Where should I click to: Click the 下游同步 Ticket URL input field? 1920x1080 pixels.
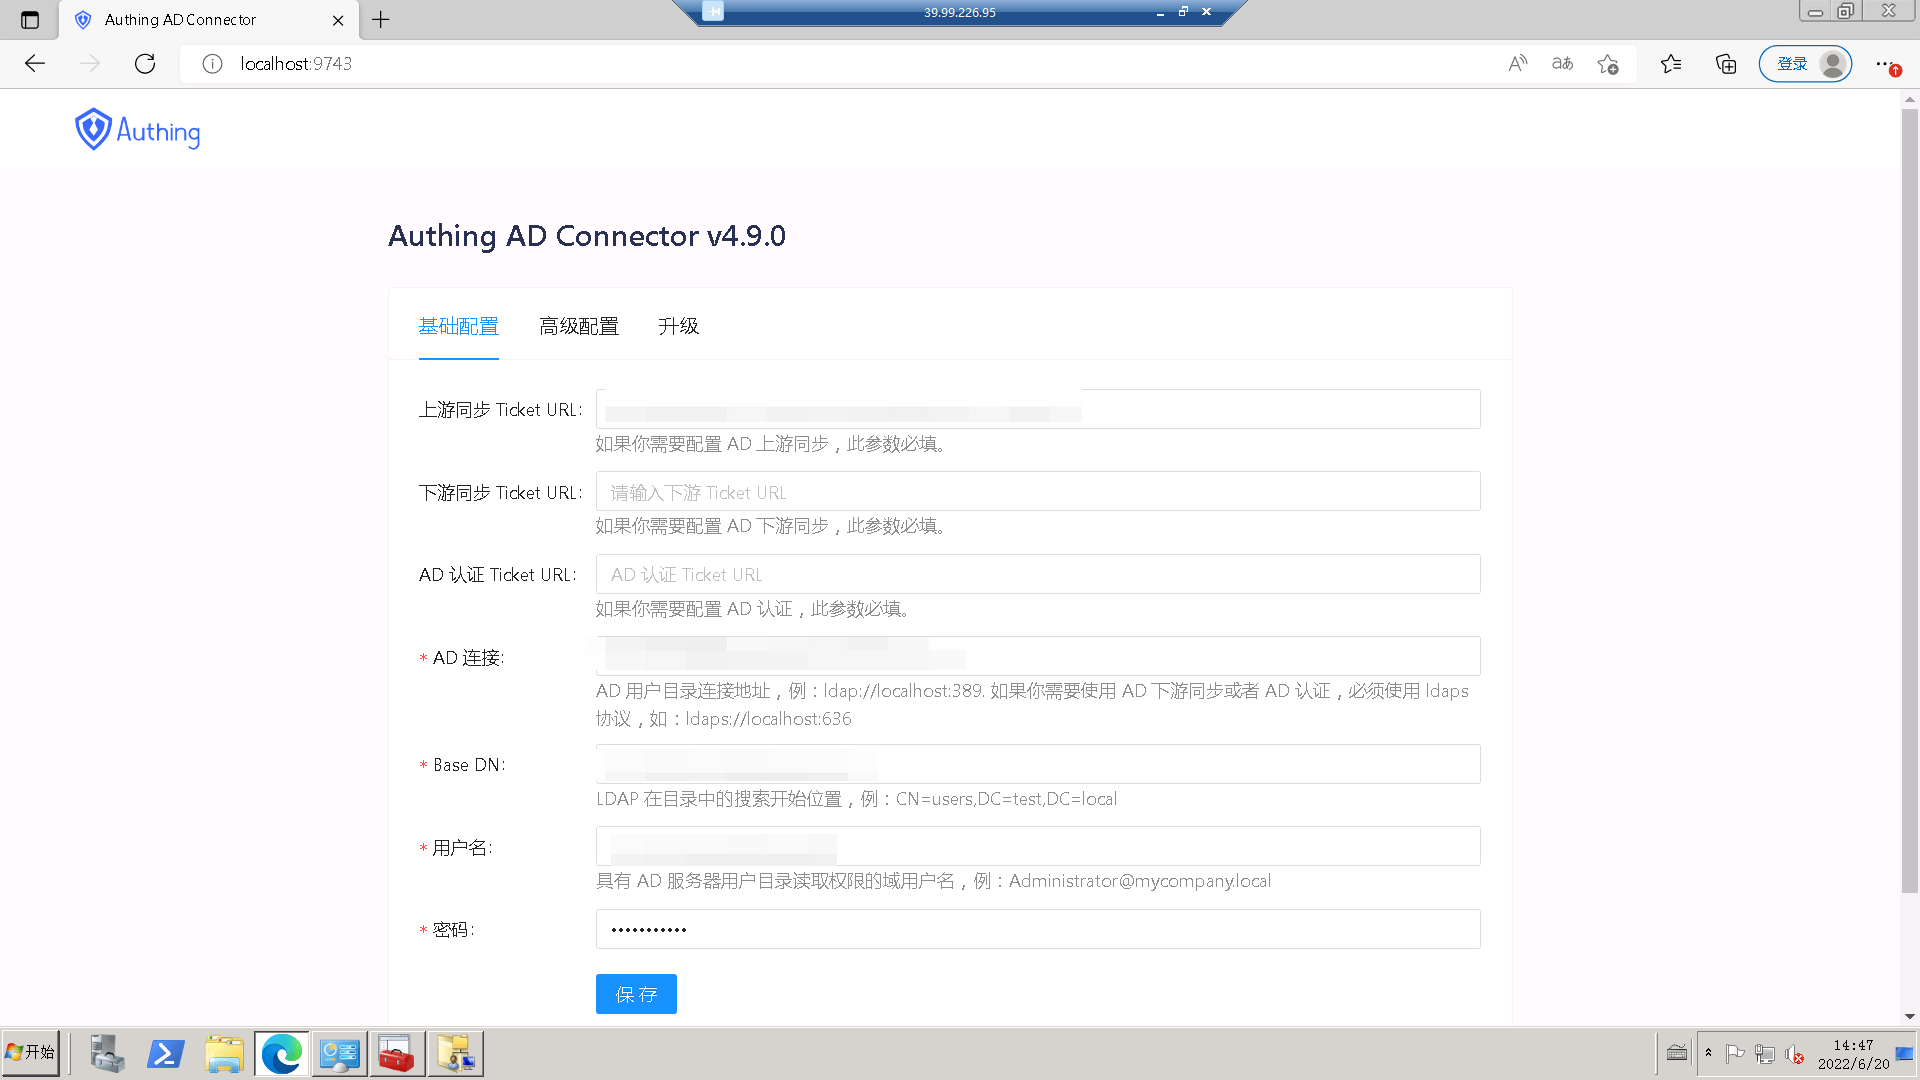[x=1037, y=491]
